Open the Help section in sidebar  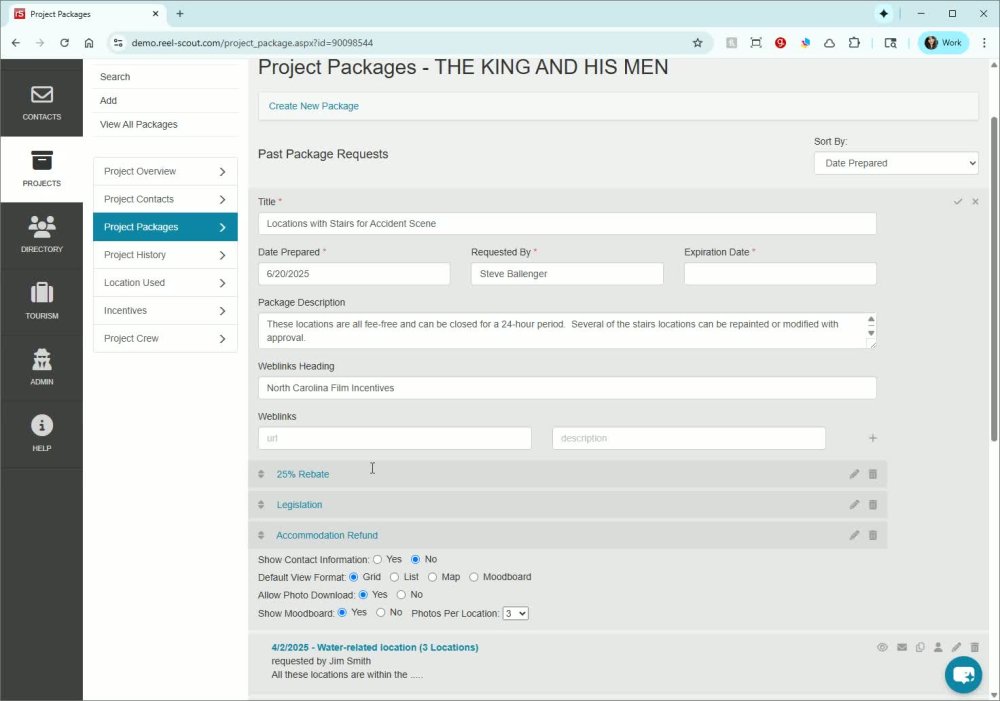(x=41, y=434)
